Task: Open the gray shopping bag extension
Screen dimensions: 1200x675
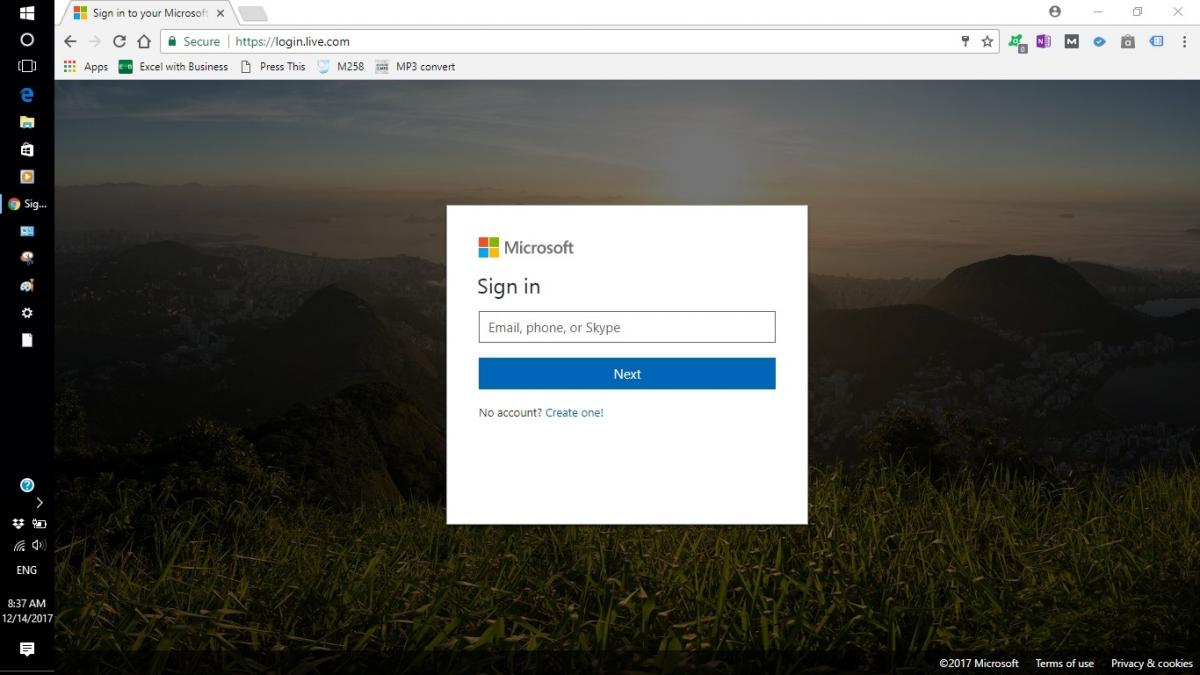Action: 1127,41
